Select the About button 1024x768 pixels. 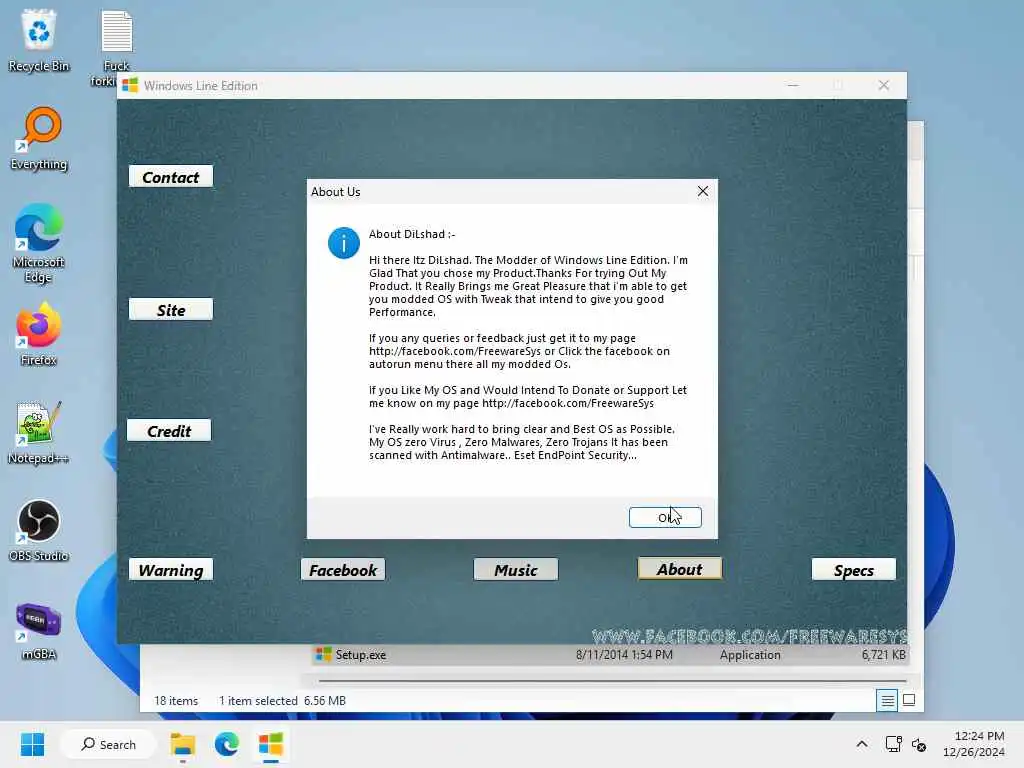point(680,569)
